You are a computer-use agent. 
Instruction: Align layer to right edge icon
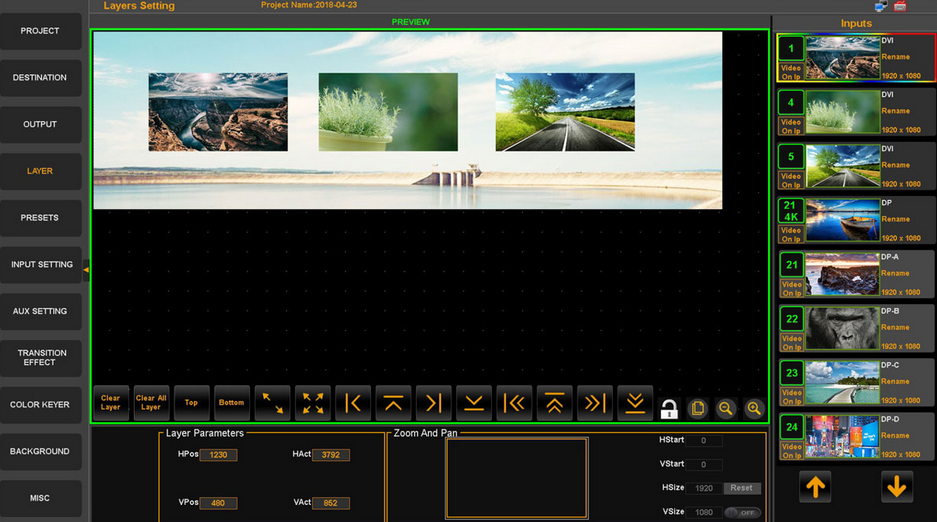(433, 403)
